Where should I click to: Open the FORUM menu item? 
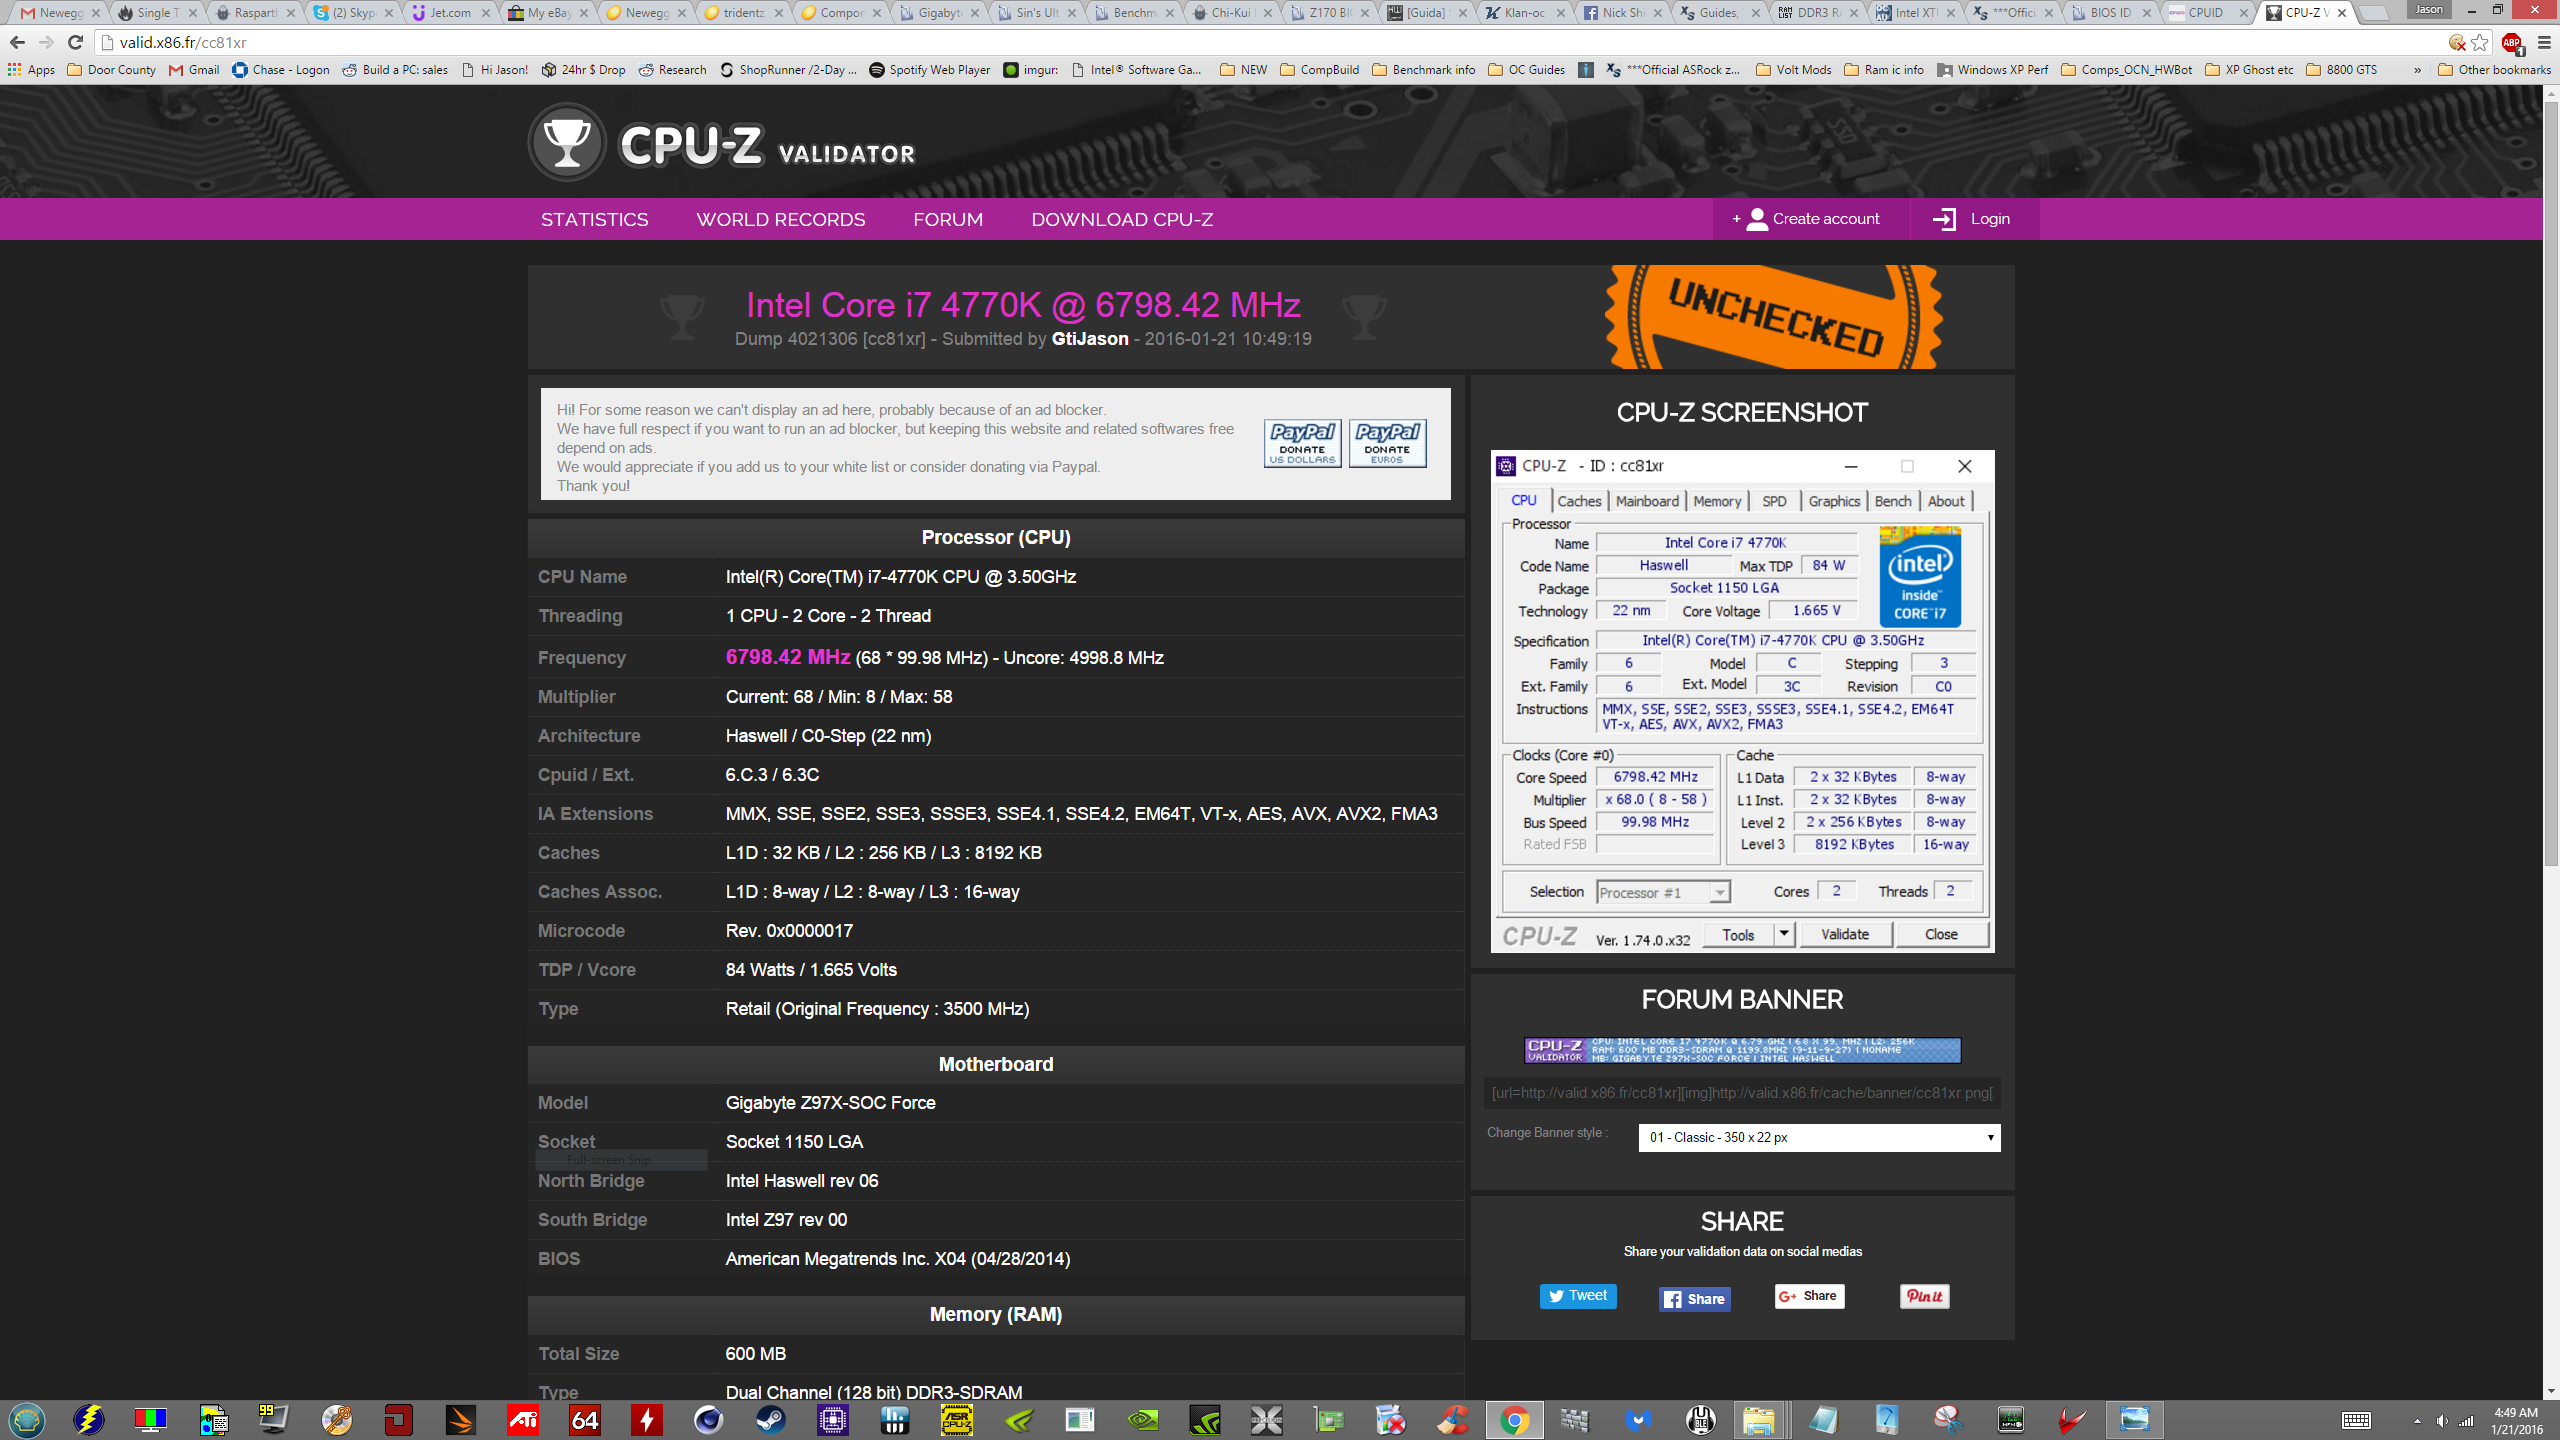point(948,219)
